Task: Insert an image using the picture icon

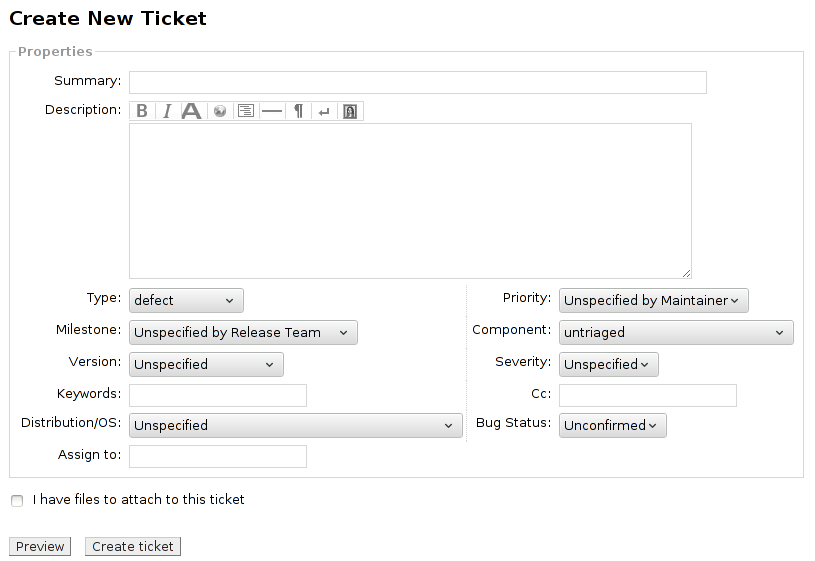Action: (x=350, y=111)
